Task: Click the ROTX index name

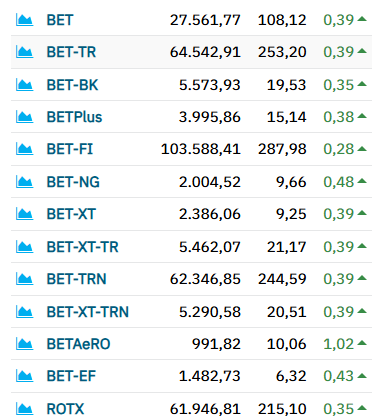Action: (x=65, y=409)
